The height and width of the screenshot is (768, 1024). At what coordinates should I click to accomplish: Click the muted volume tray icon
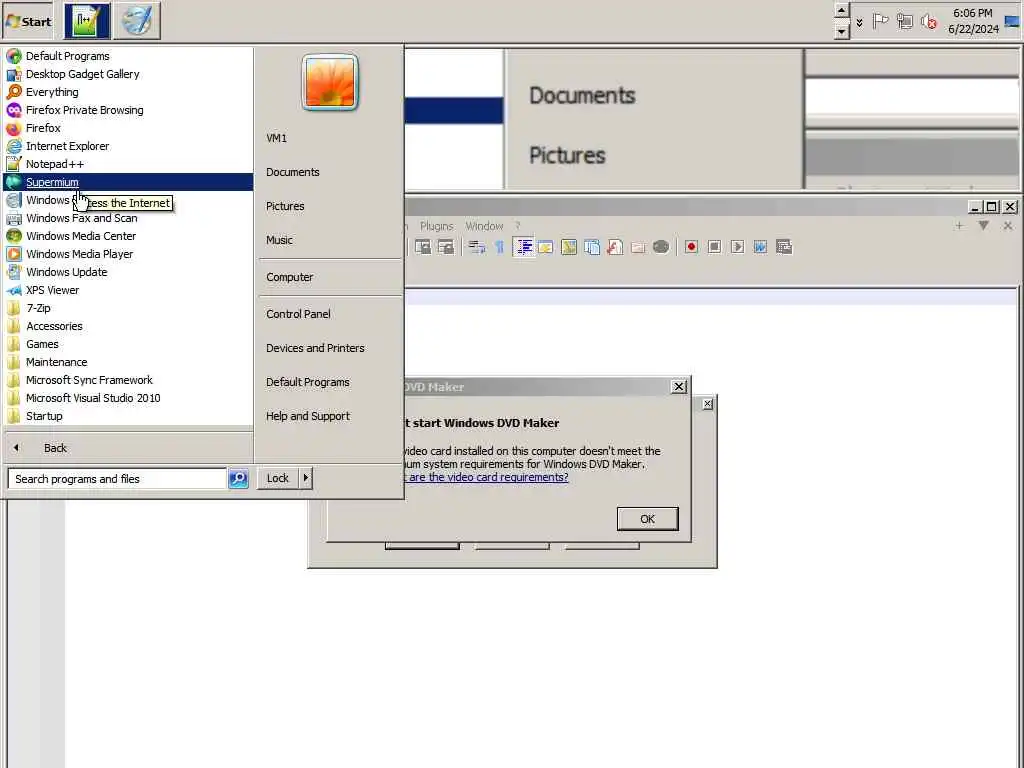click(x=929, y=22)
